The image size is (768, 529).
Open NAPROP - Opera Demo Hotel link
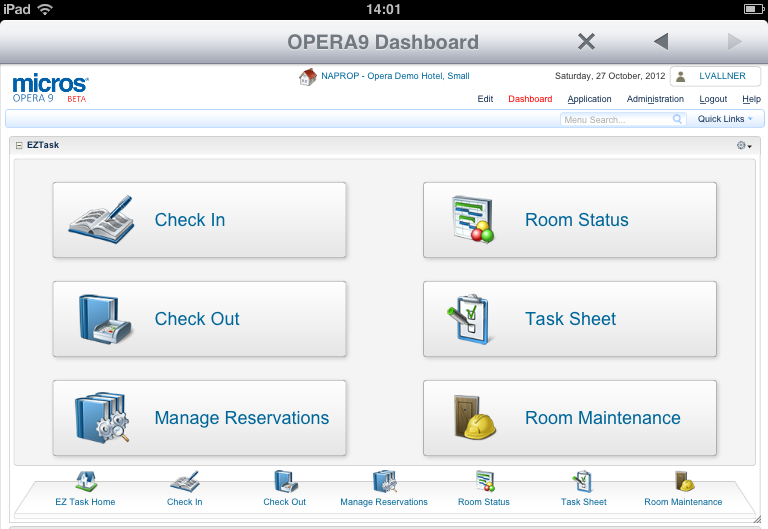point(395,76)
